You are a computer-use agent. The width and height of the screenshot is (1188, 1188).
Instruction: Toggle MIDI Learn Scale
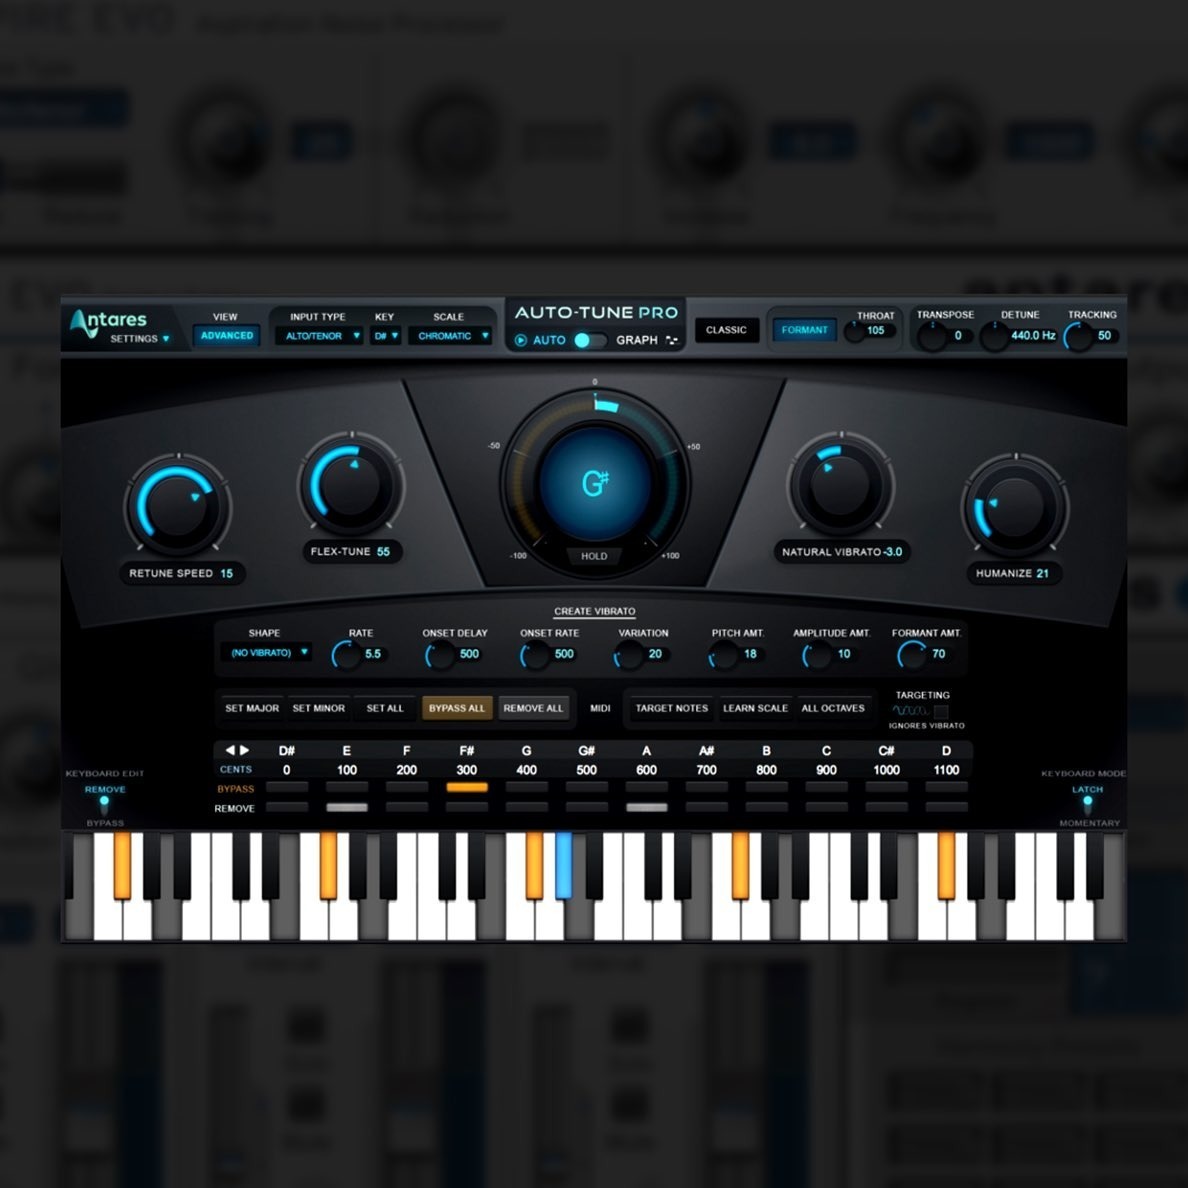(x=755, y=708)
